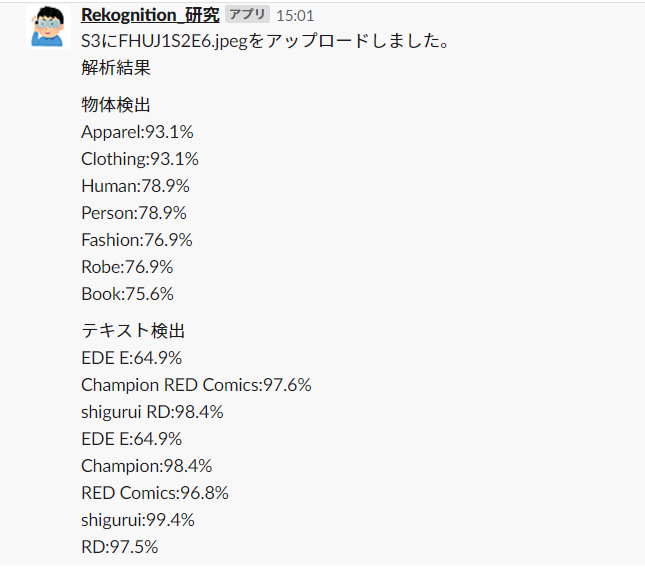Image resolution: width=645 pixels, height=569 pixels.
Task: Select the Fashion:76.9% result line
Action: (137, 239)
